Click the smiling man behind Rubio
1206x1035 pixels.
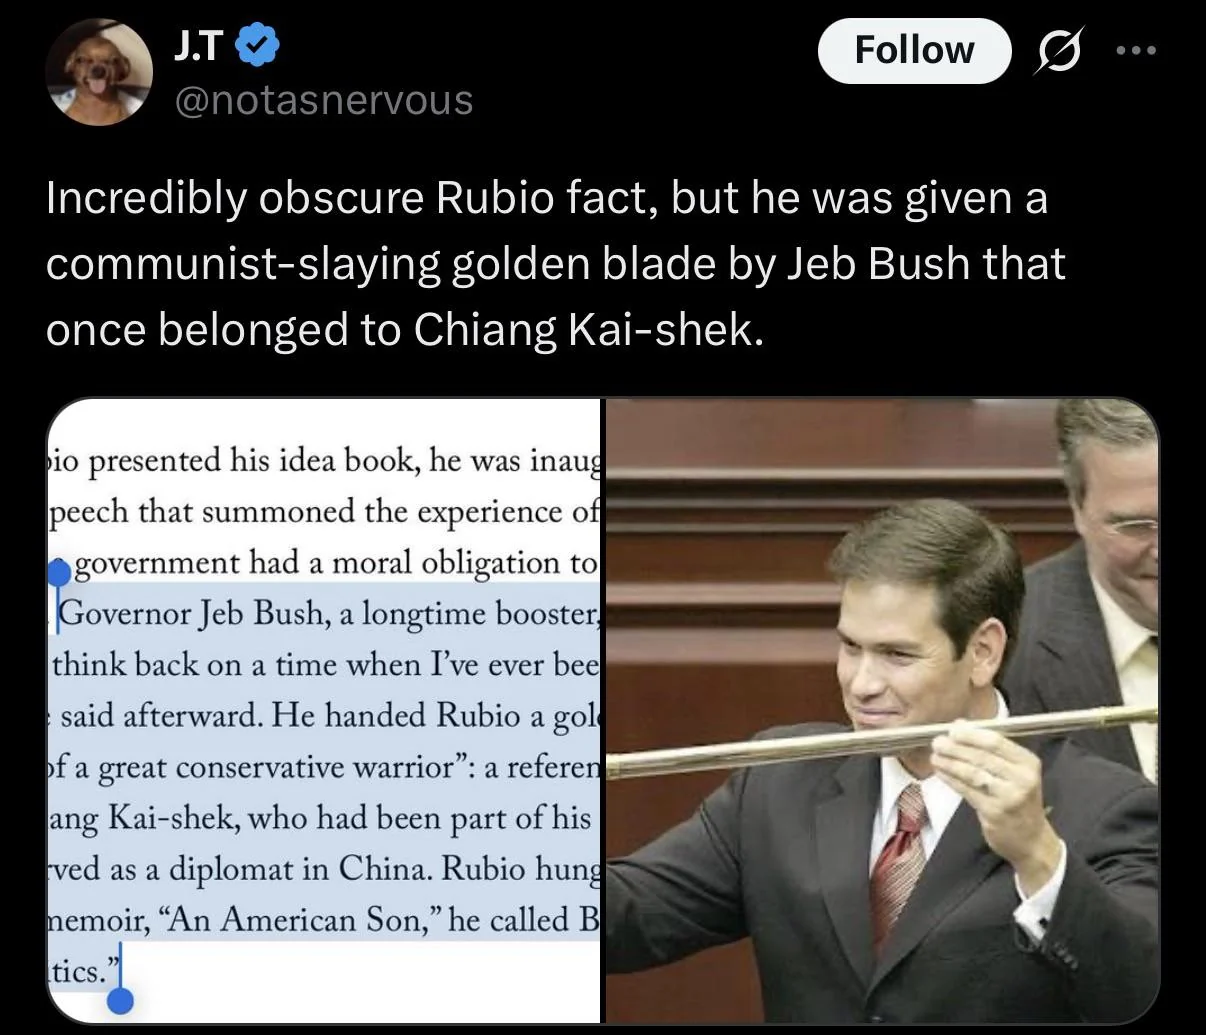click(x=1110, y=520)
